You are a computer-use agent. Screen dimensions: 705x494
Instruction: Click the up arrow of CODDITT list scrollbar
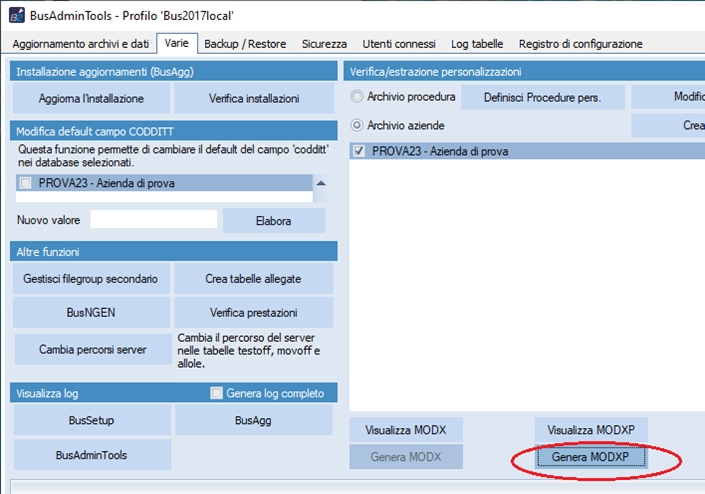(x=321, y=183)
